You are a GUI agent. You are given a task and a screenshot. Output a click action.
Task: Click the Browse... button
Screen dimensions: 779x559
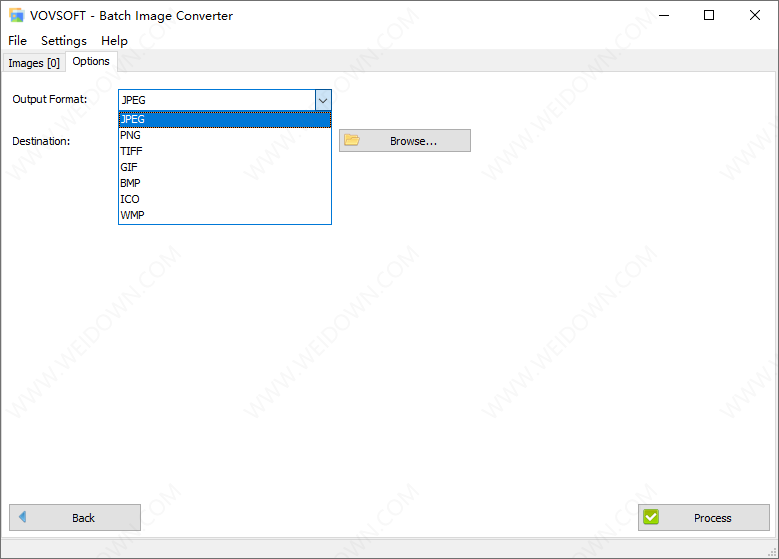405,141
